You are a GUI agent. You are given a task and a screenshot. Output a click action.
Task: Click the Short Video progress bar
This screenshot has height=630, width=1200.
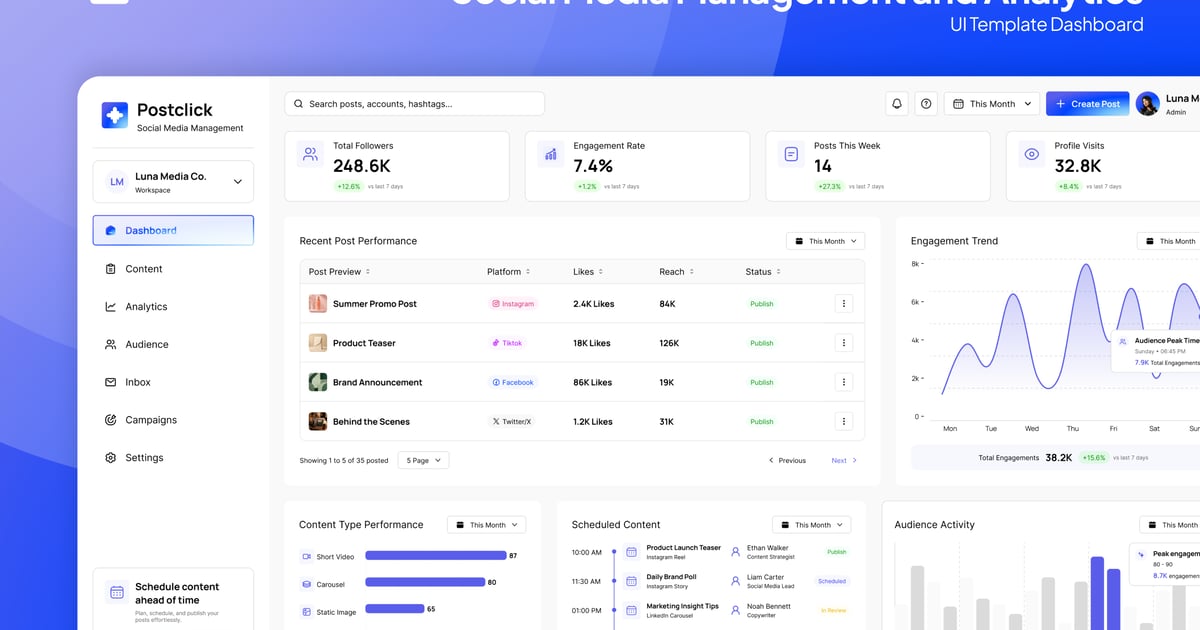[x=436, y=556]
